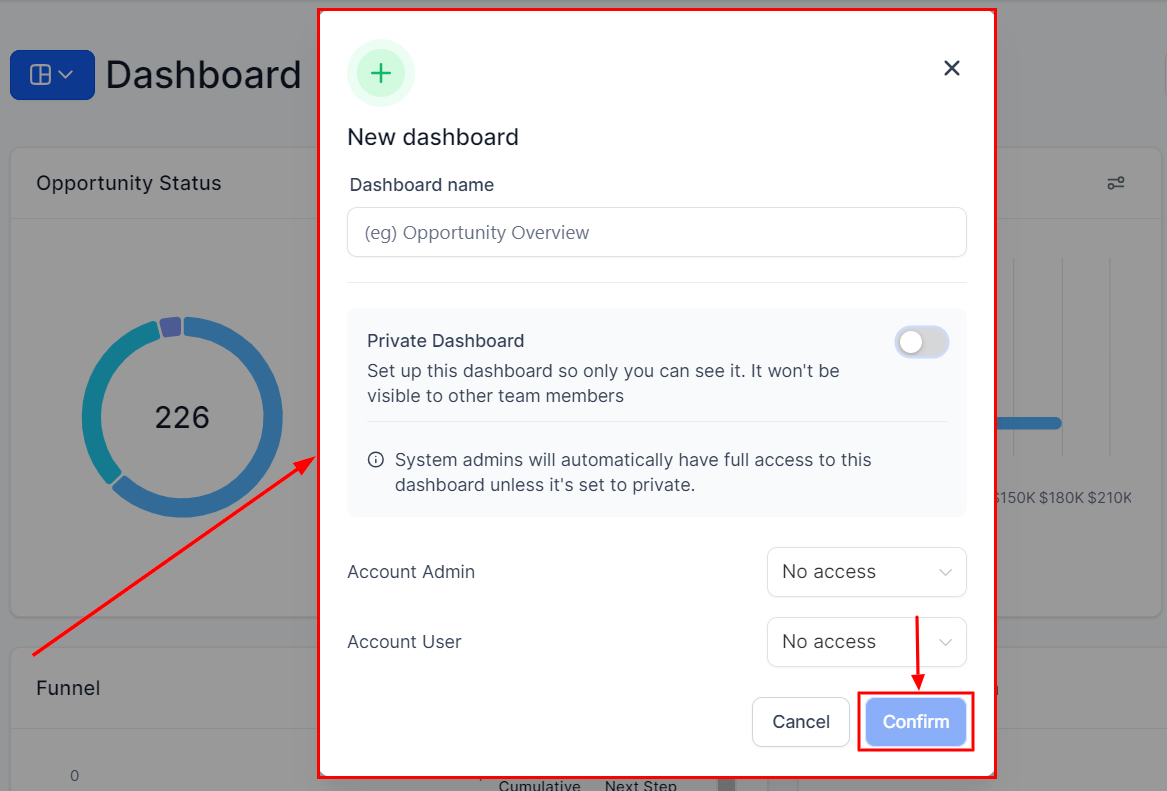Click the 226 count inside the donut chart
1167x791 pixels.
click(x=183, y=417)
